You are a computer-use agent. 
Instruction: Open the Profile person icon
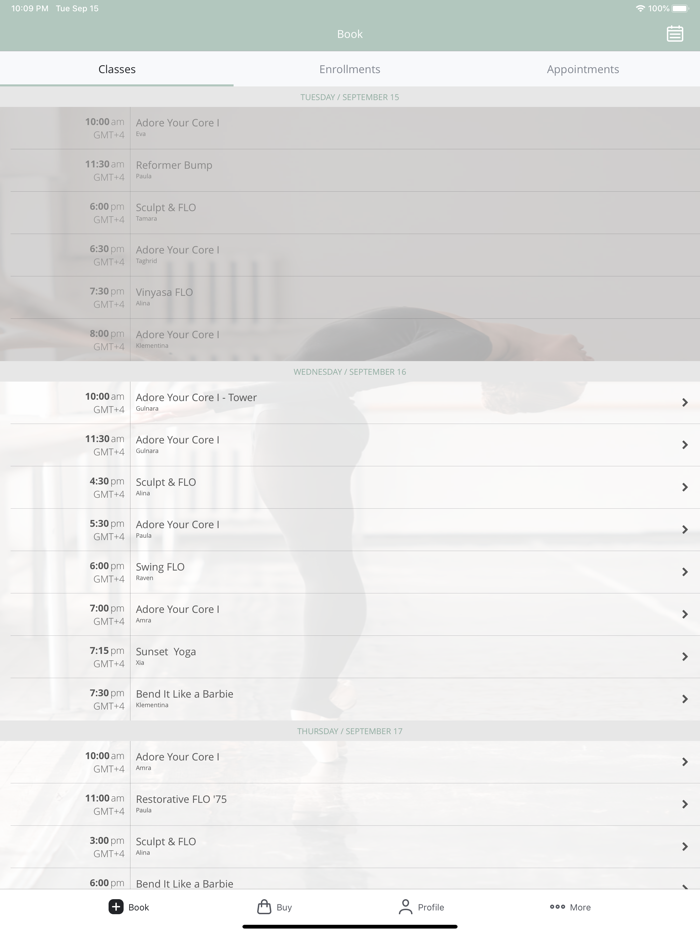pyautogui.click(x=405, y=907)
